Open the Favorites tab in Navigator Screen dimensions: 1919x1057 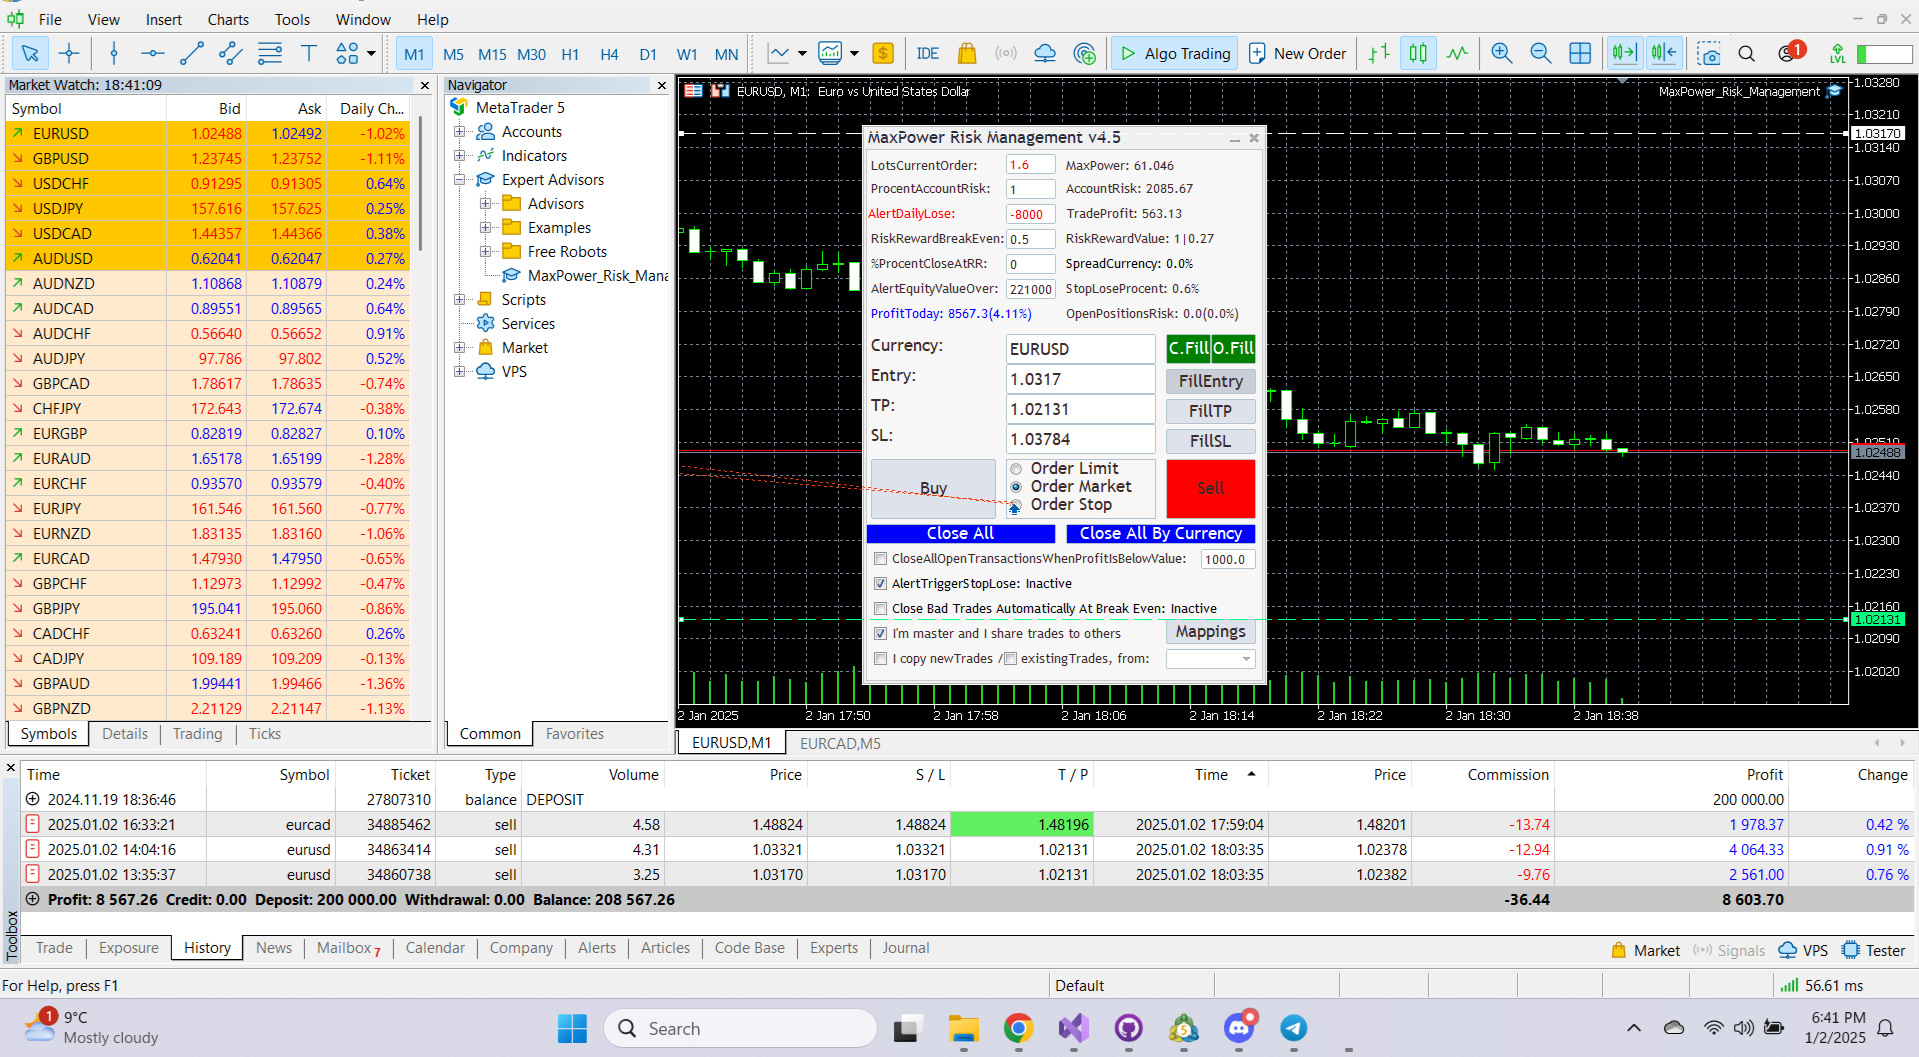pyautogui.click(x=575, y=734)
